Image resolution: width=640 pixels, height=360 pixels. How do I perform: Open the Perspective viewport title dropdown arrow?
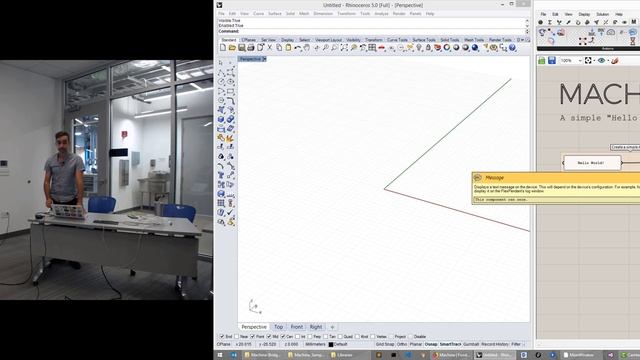(x=264, y=59)
